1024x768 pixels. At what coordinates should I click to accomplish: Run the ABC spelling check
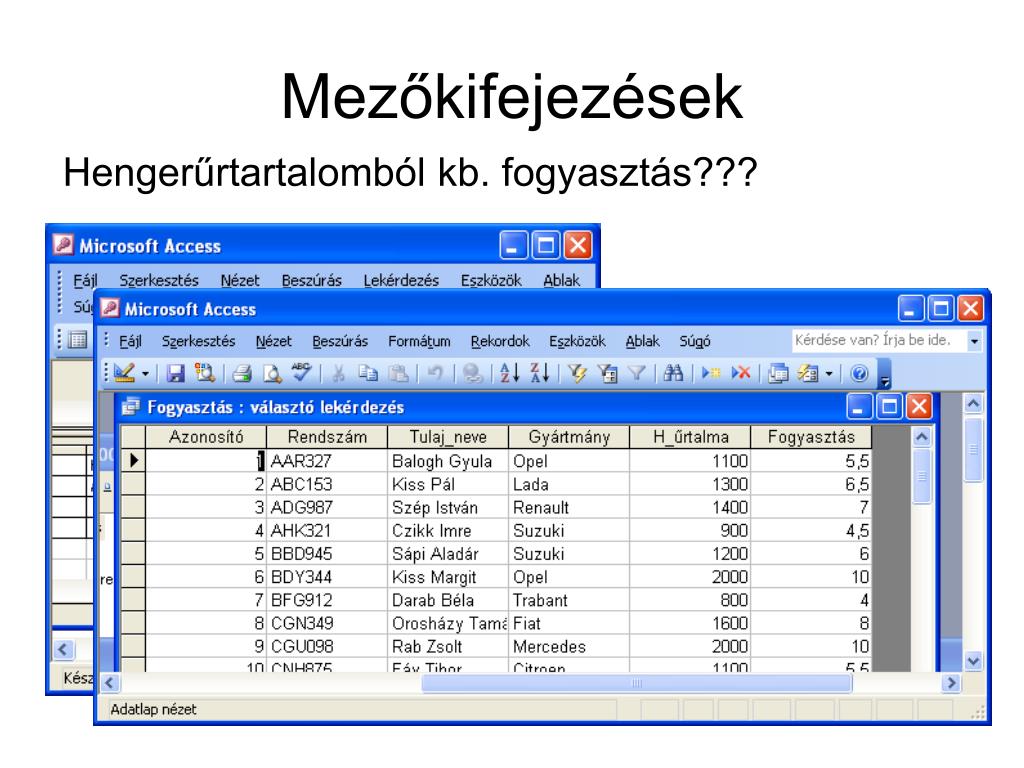click(301, 372)
